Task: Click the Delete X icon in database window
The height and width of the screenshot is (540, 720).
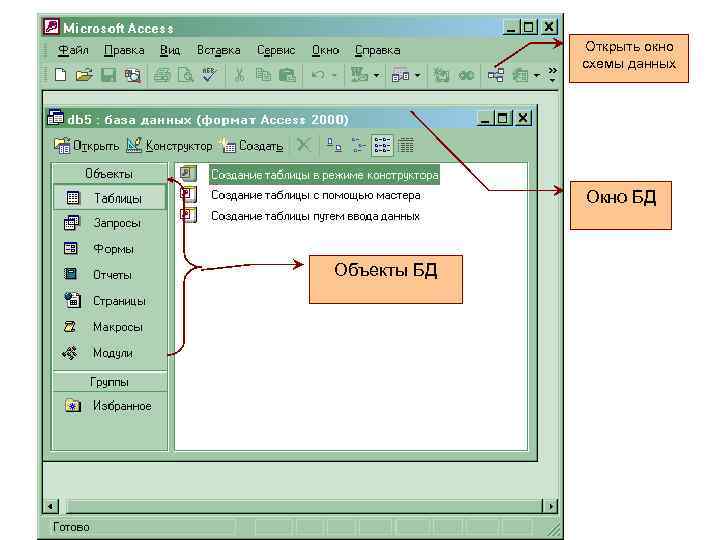Action: 303,146
